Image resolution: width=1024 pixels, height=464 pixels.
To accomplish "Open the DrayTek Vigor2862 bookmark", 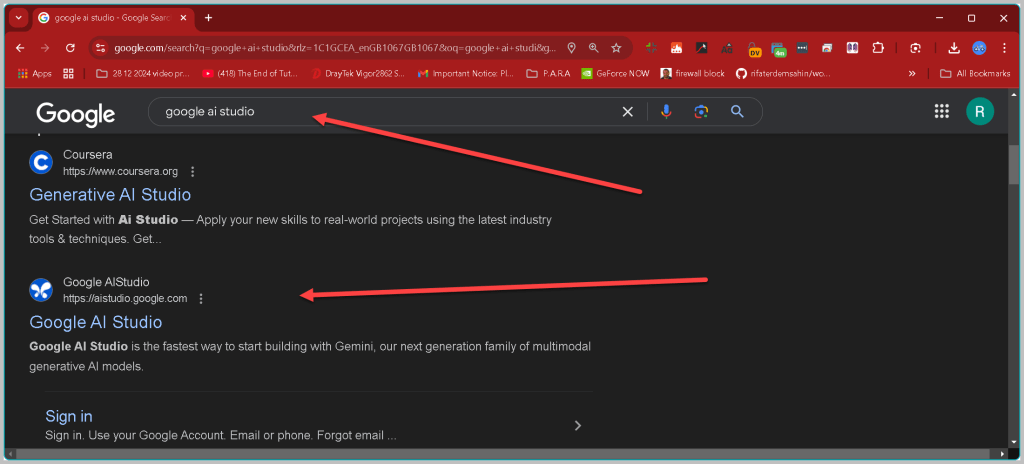I will (357, 73).
